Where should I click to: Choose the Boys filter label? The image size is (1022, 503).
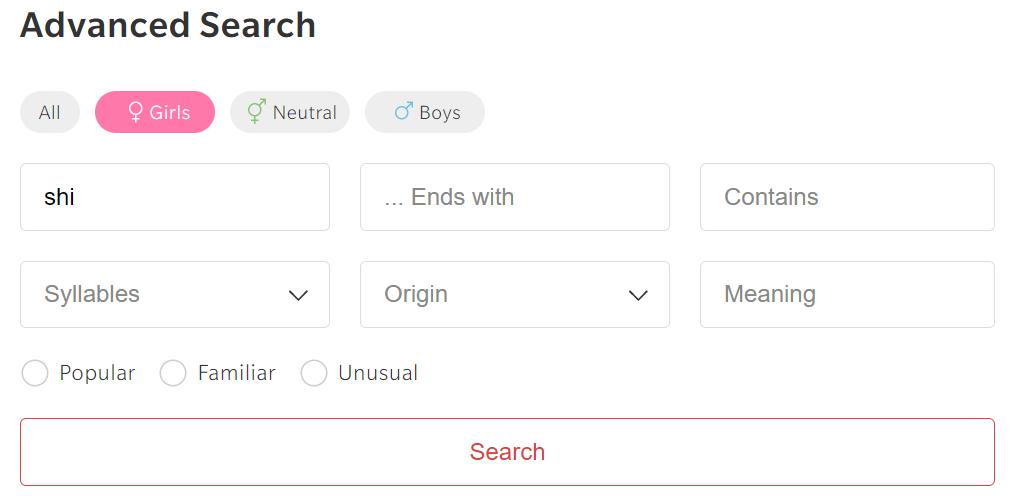440,113
